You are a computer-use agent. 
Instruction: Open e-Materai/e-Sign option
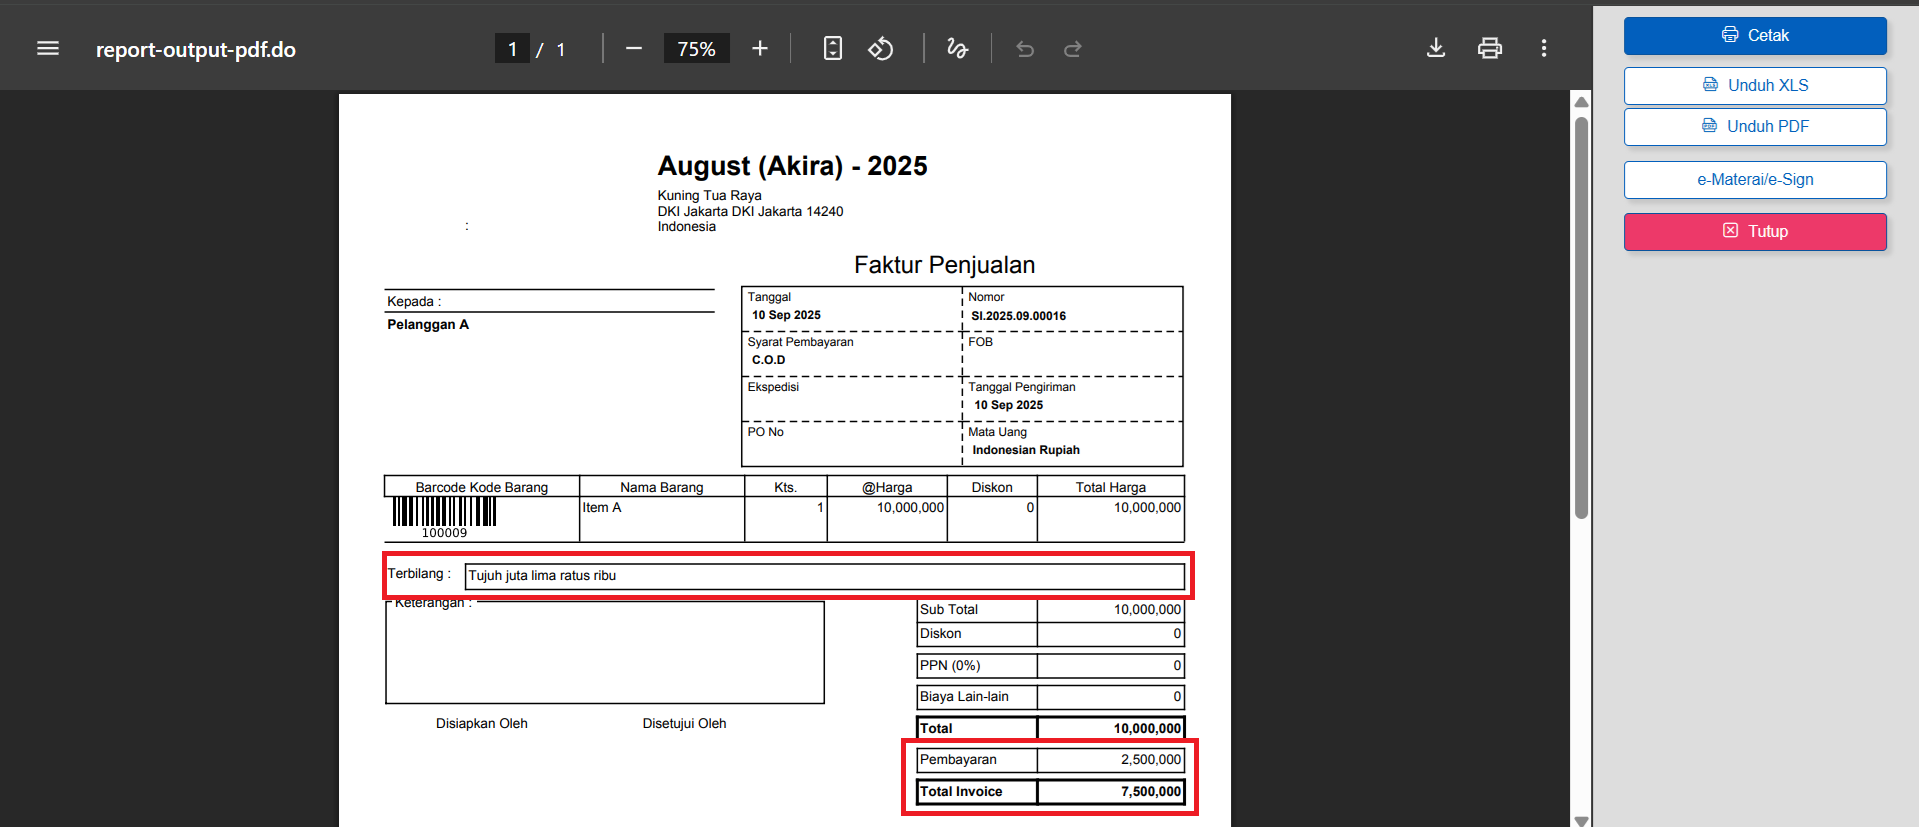click(x=1755, y=180)
